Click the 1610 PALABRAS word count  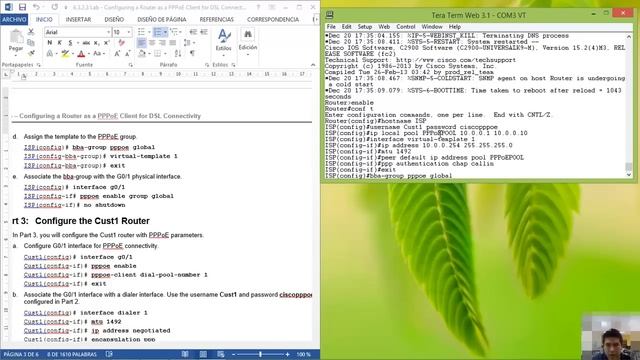(72, 354)
